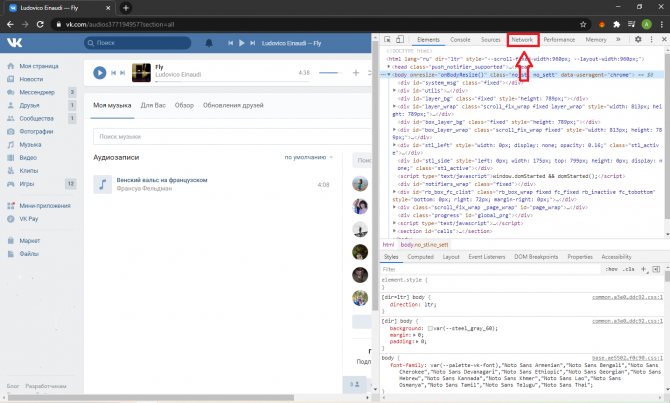670x403 pixels.
Task: Expand the head element node
Action: [390, 66]
